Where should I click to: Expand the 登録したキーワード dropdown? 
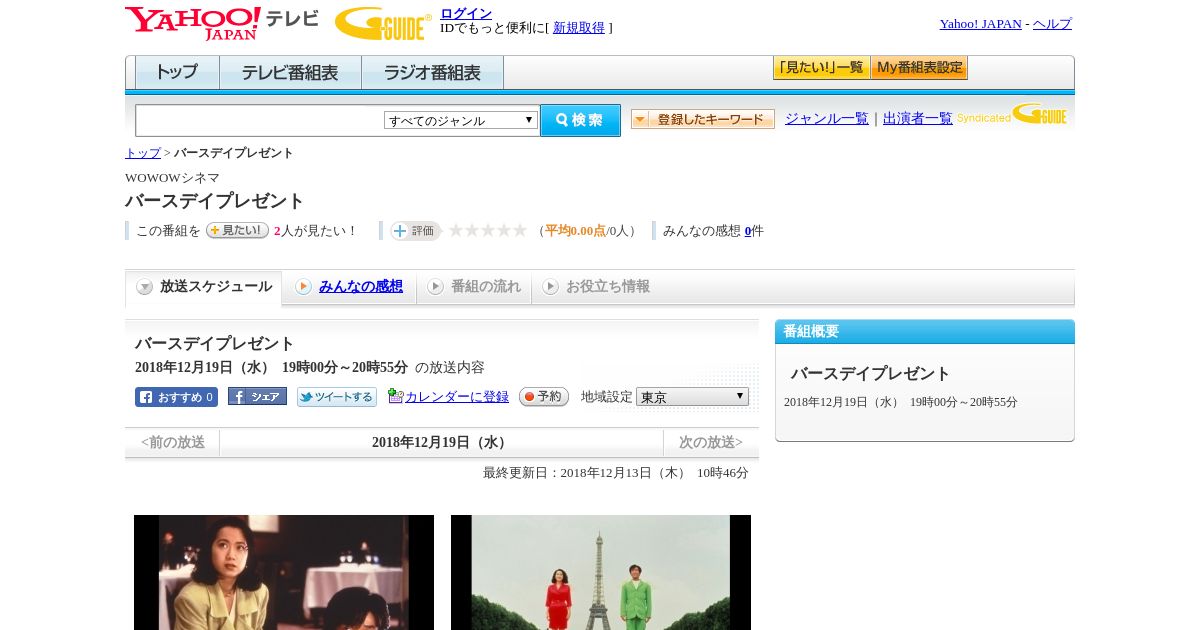click(703, 119)
